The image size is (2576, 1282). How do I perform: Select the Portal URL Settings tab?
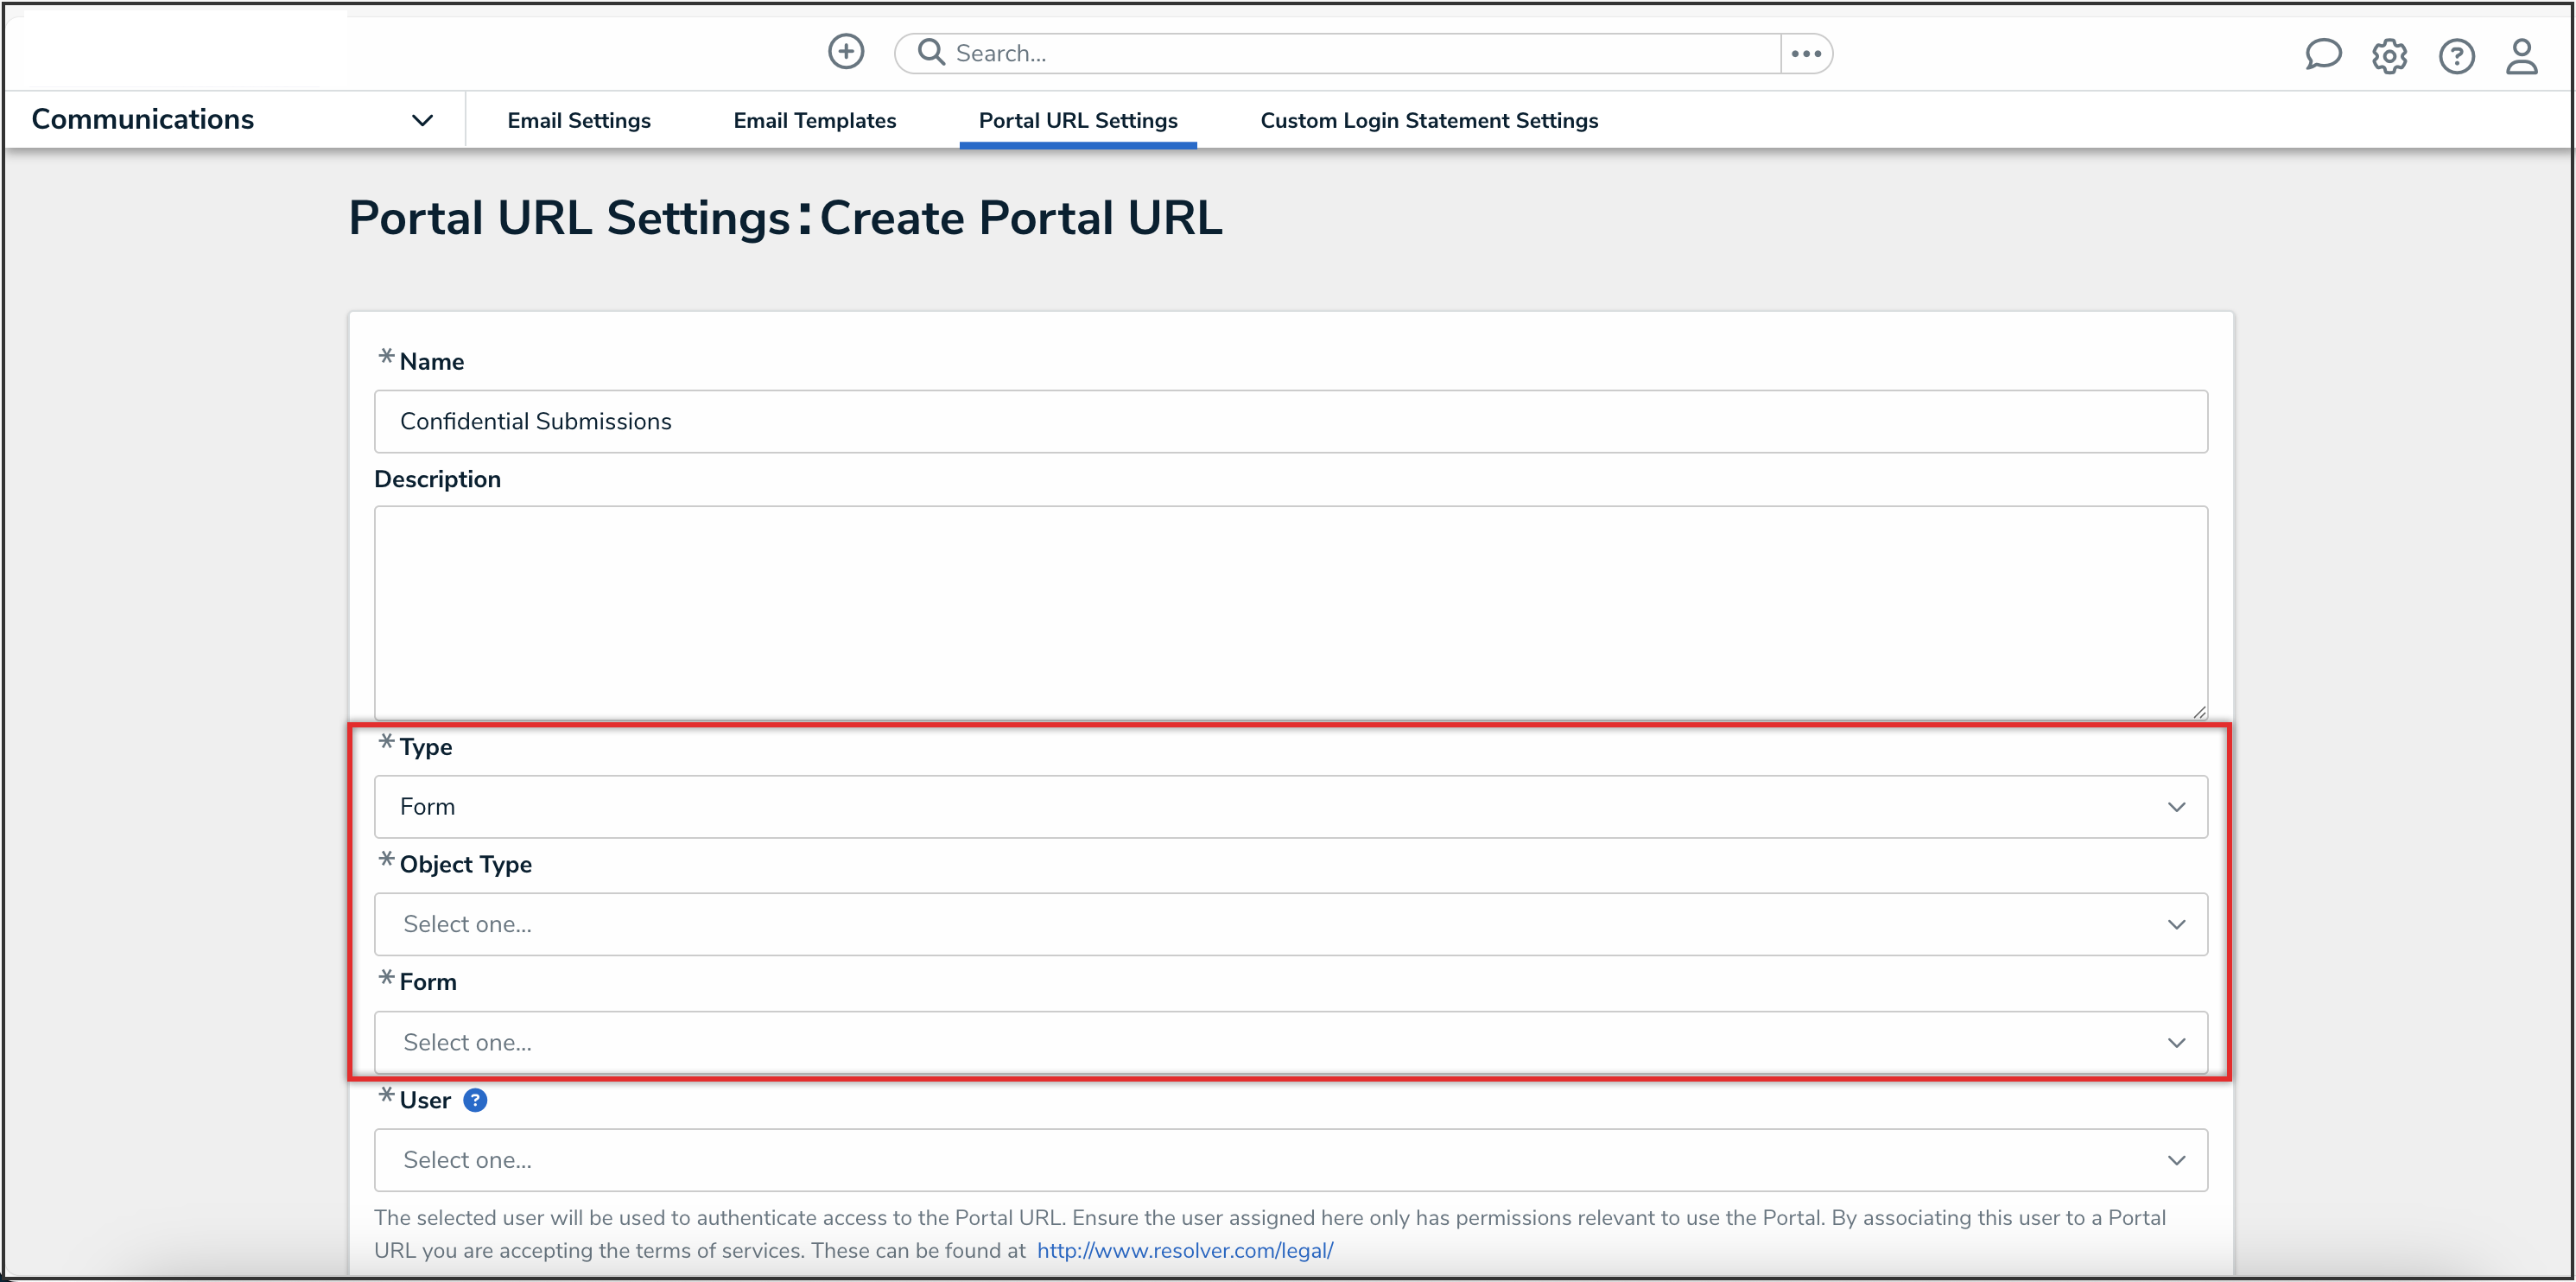click(x=1077, y=120)
